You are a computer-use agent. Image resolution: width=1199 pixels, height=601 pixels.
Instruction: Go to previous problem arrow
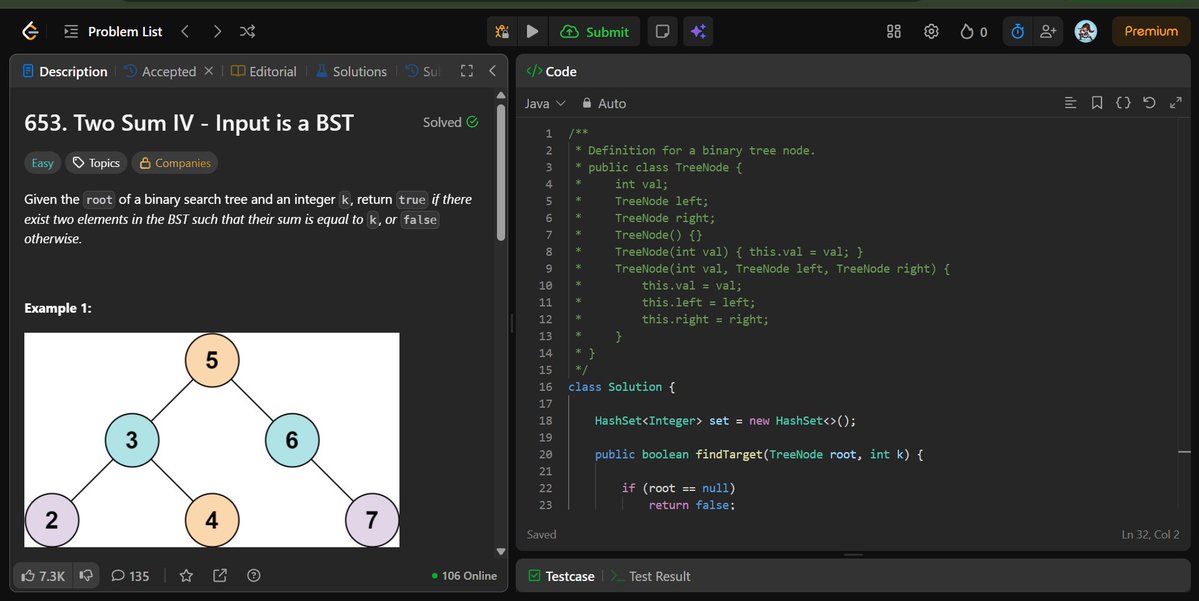(x=185, y=31)
